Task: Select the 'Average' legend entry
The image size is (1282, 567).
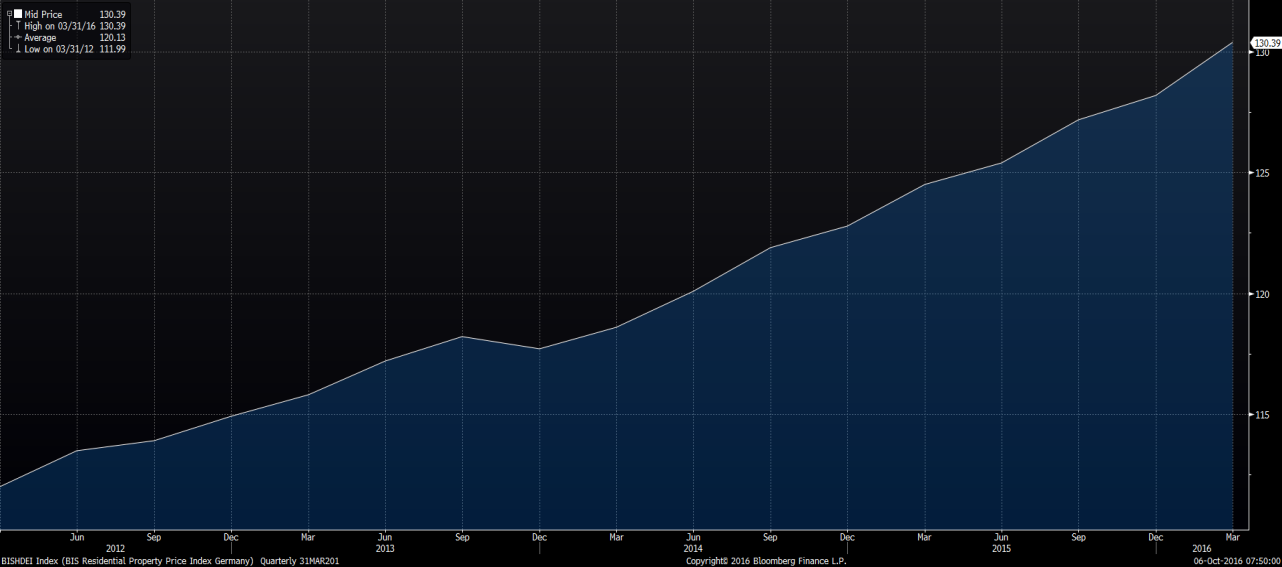Action: click(40, 37)
